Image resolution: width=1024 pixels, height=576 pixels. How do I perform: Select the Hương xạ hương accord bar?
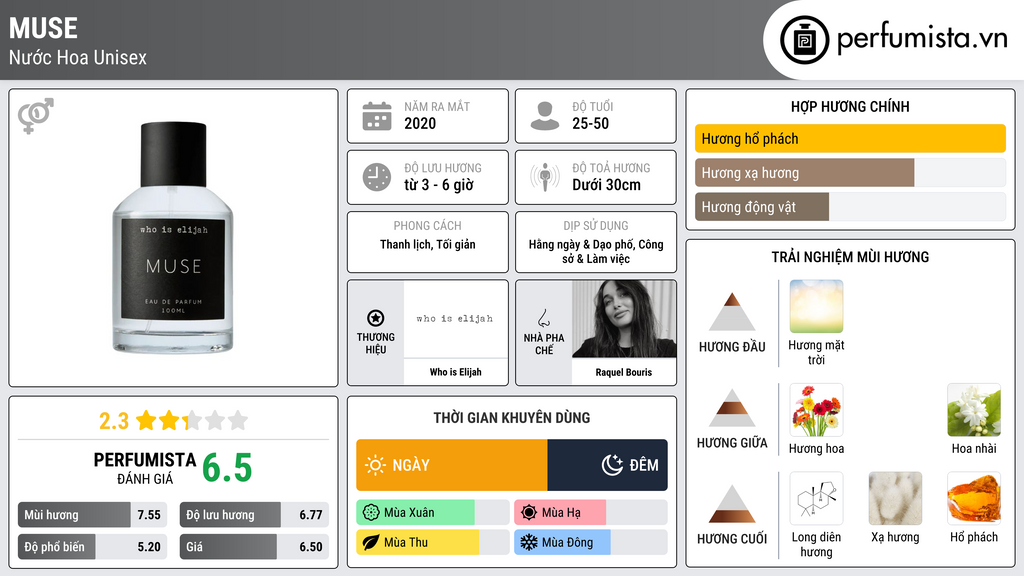click(x=850, y=172)
